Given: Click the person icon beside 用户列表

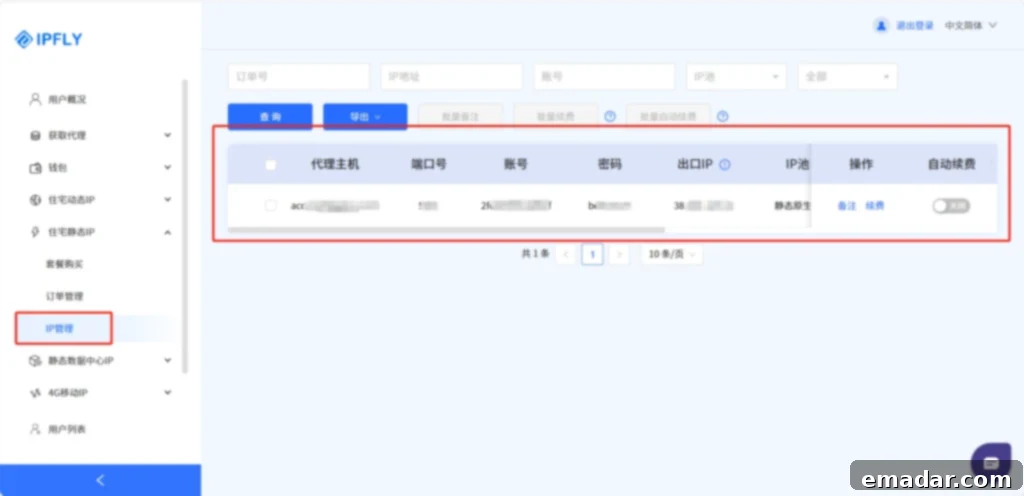Looking at the screenshot, I should click(x=35, y=429).
